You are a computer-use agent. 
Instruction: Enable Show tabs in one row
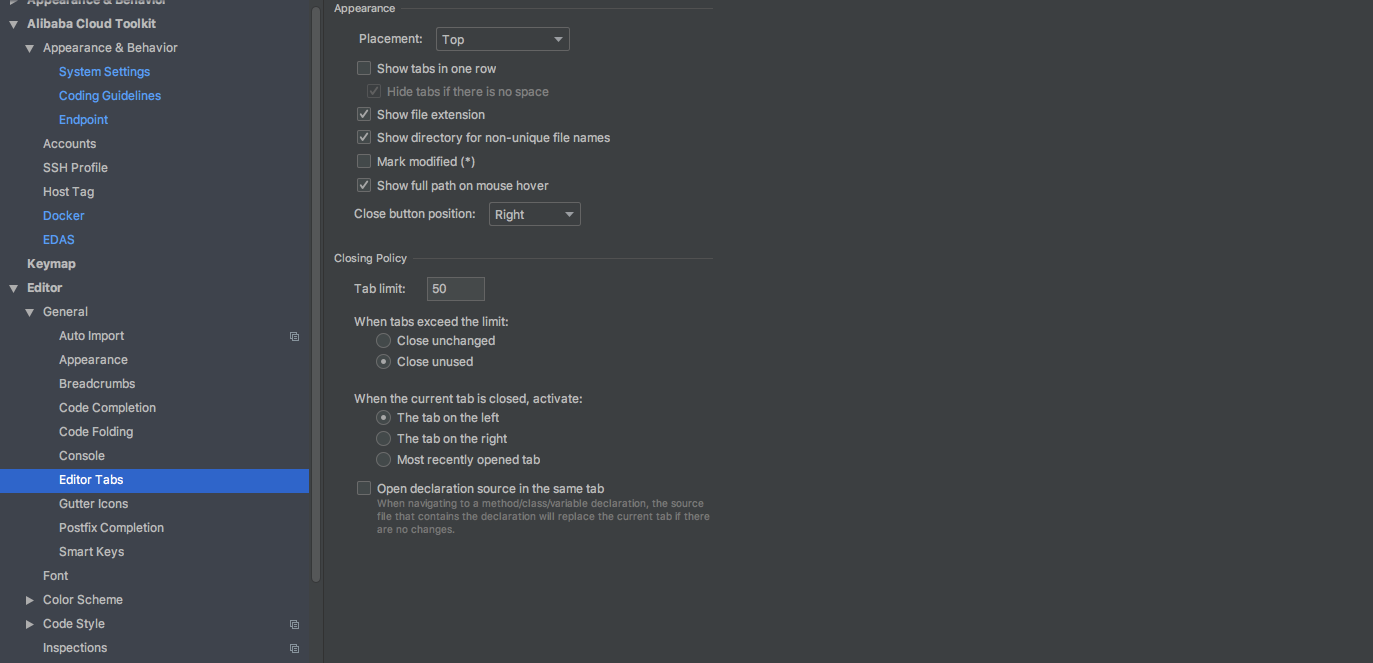(x=364, y=69)
